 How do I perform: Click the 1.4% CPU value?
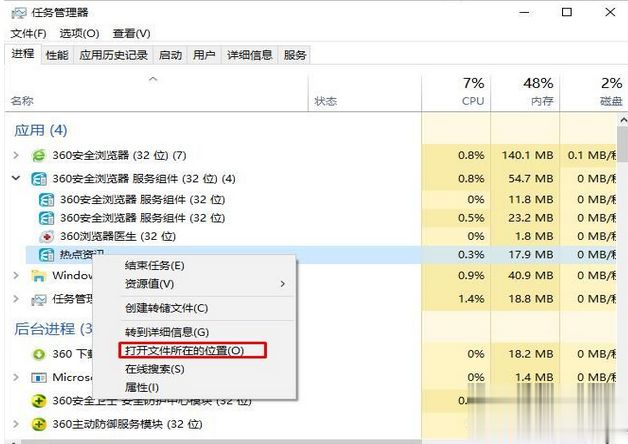(471, 299)
